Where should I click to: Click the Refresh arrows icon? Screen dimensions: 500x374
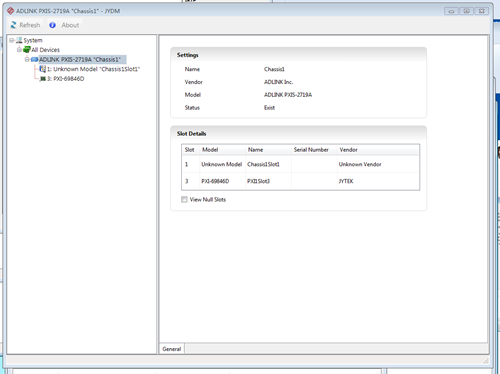pyautogui.click(x=14, y=25)
